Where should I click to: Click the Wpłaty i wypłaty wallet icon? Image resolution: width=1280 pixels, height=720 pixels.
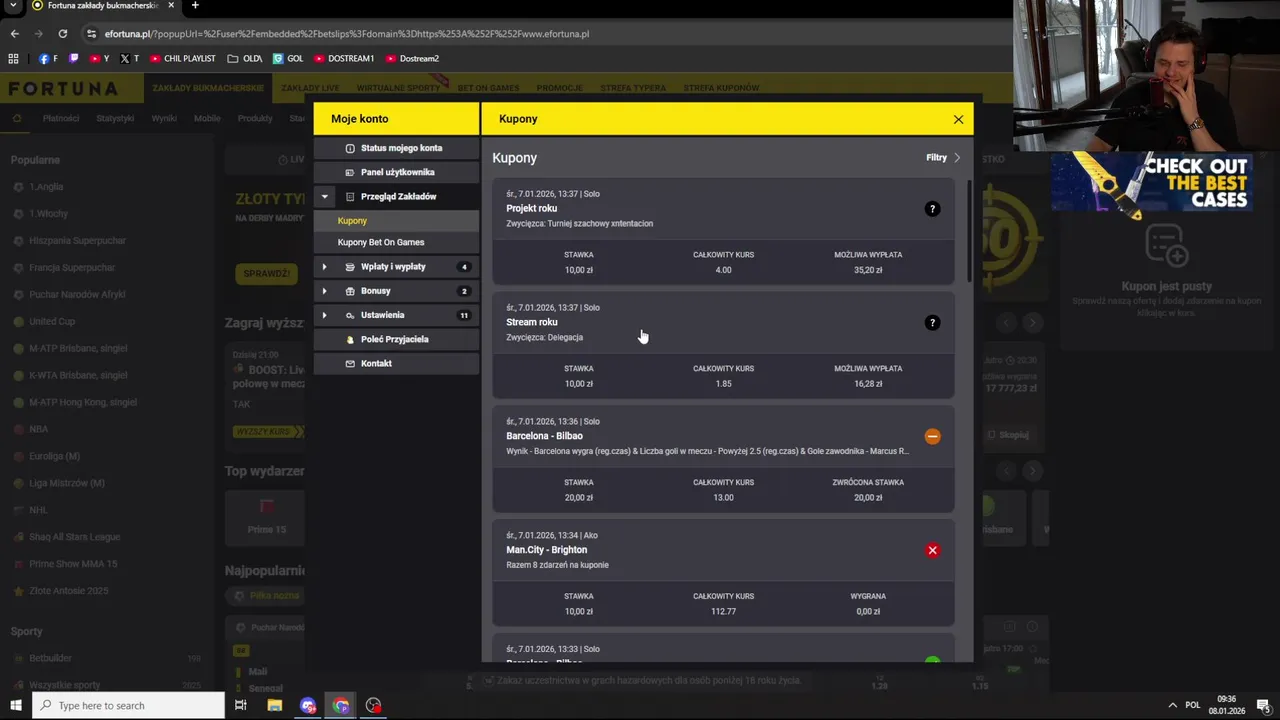[x=350, y=267]
